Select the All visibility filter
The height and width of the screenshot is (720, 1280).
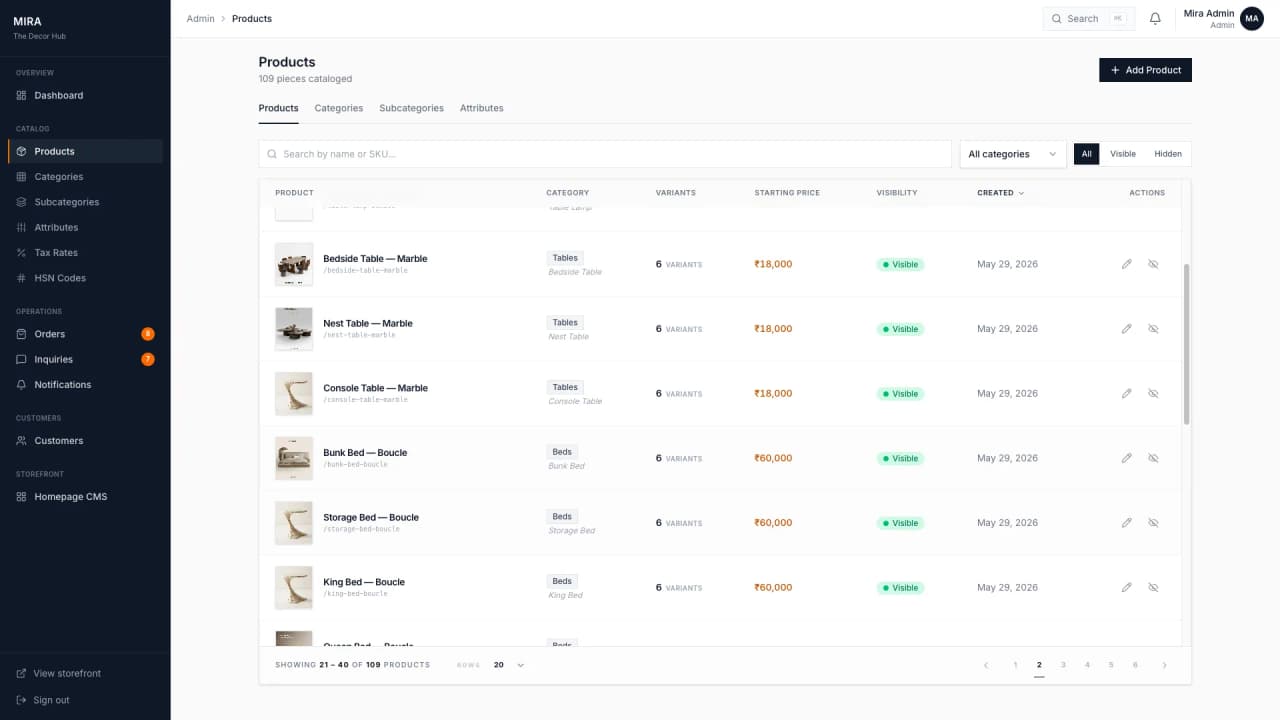tap(1086, 154)
